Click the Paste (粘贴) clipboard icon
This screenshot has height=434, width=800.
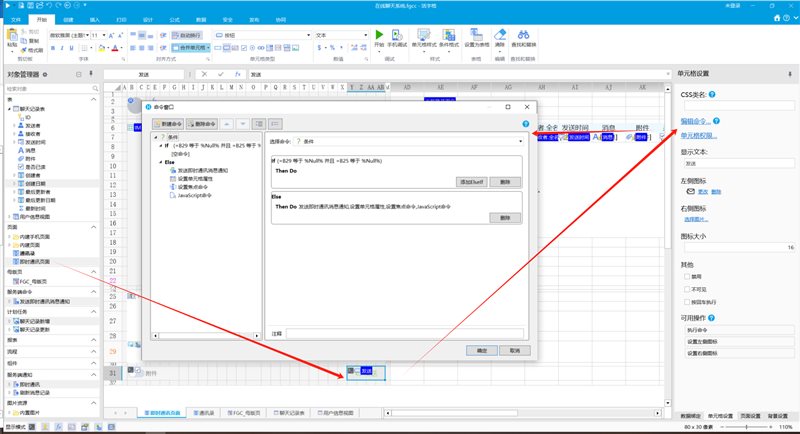pos(12,37)
